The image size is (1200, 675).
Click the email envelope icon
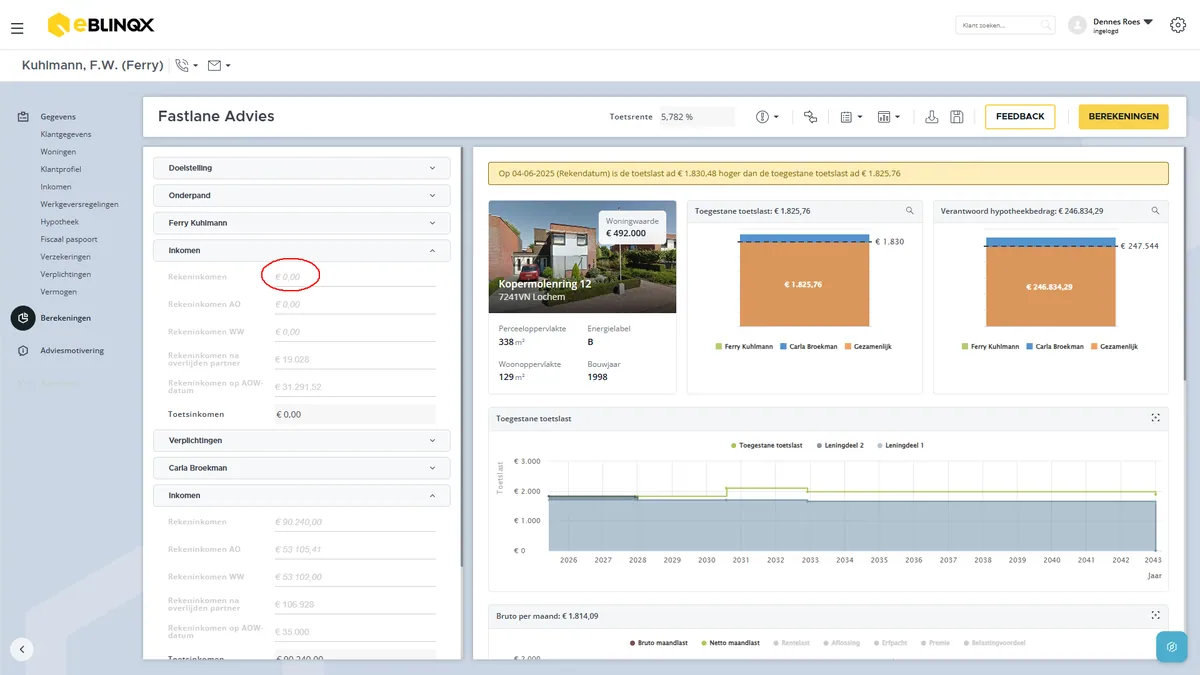(214, 65)
